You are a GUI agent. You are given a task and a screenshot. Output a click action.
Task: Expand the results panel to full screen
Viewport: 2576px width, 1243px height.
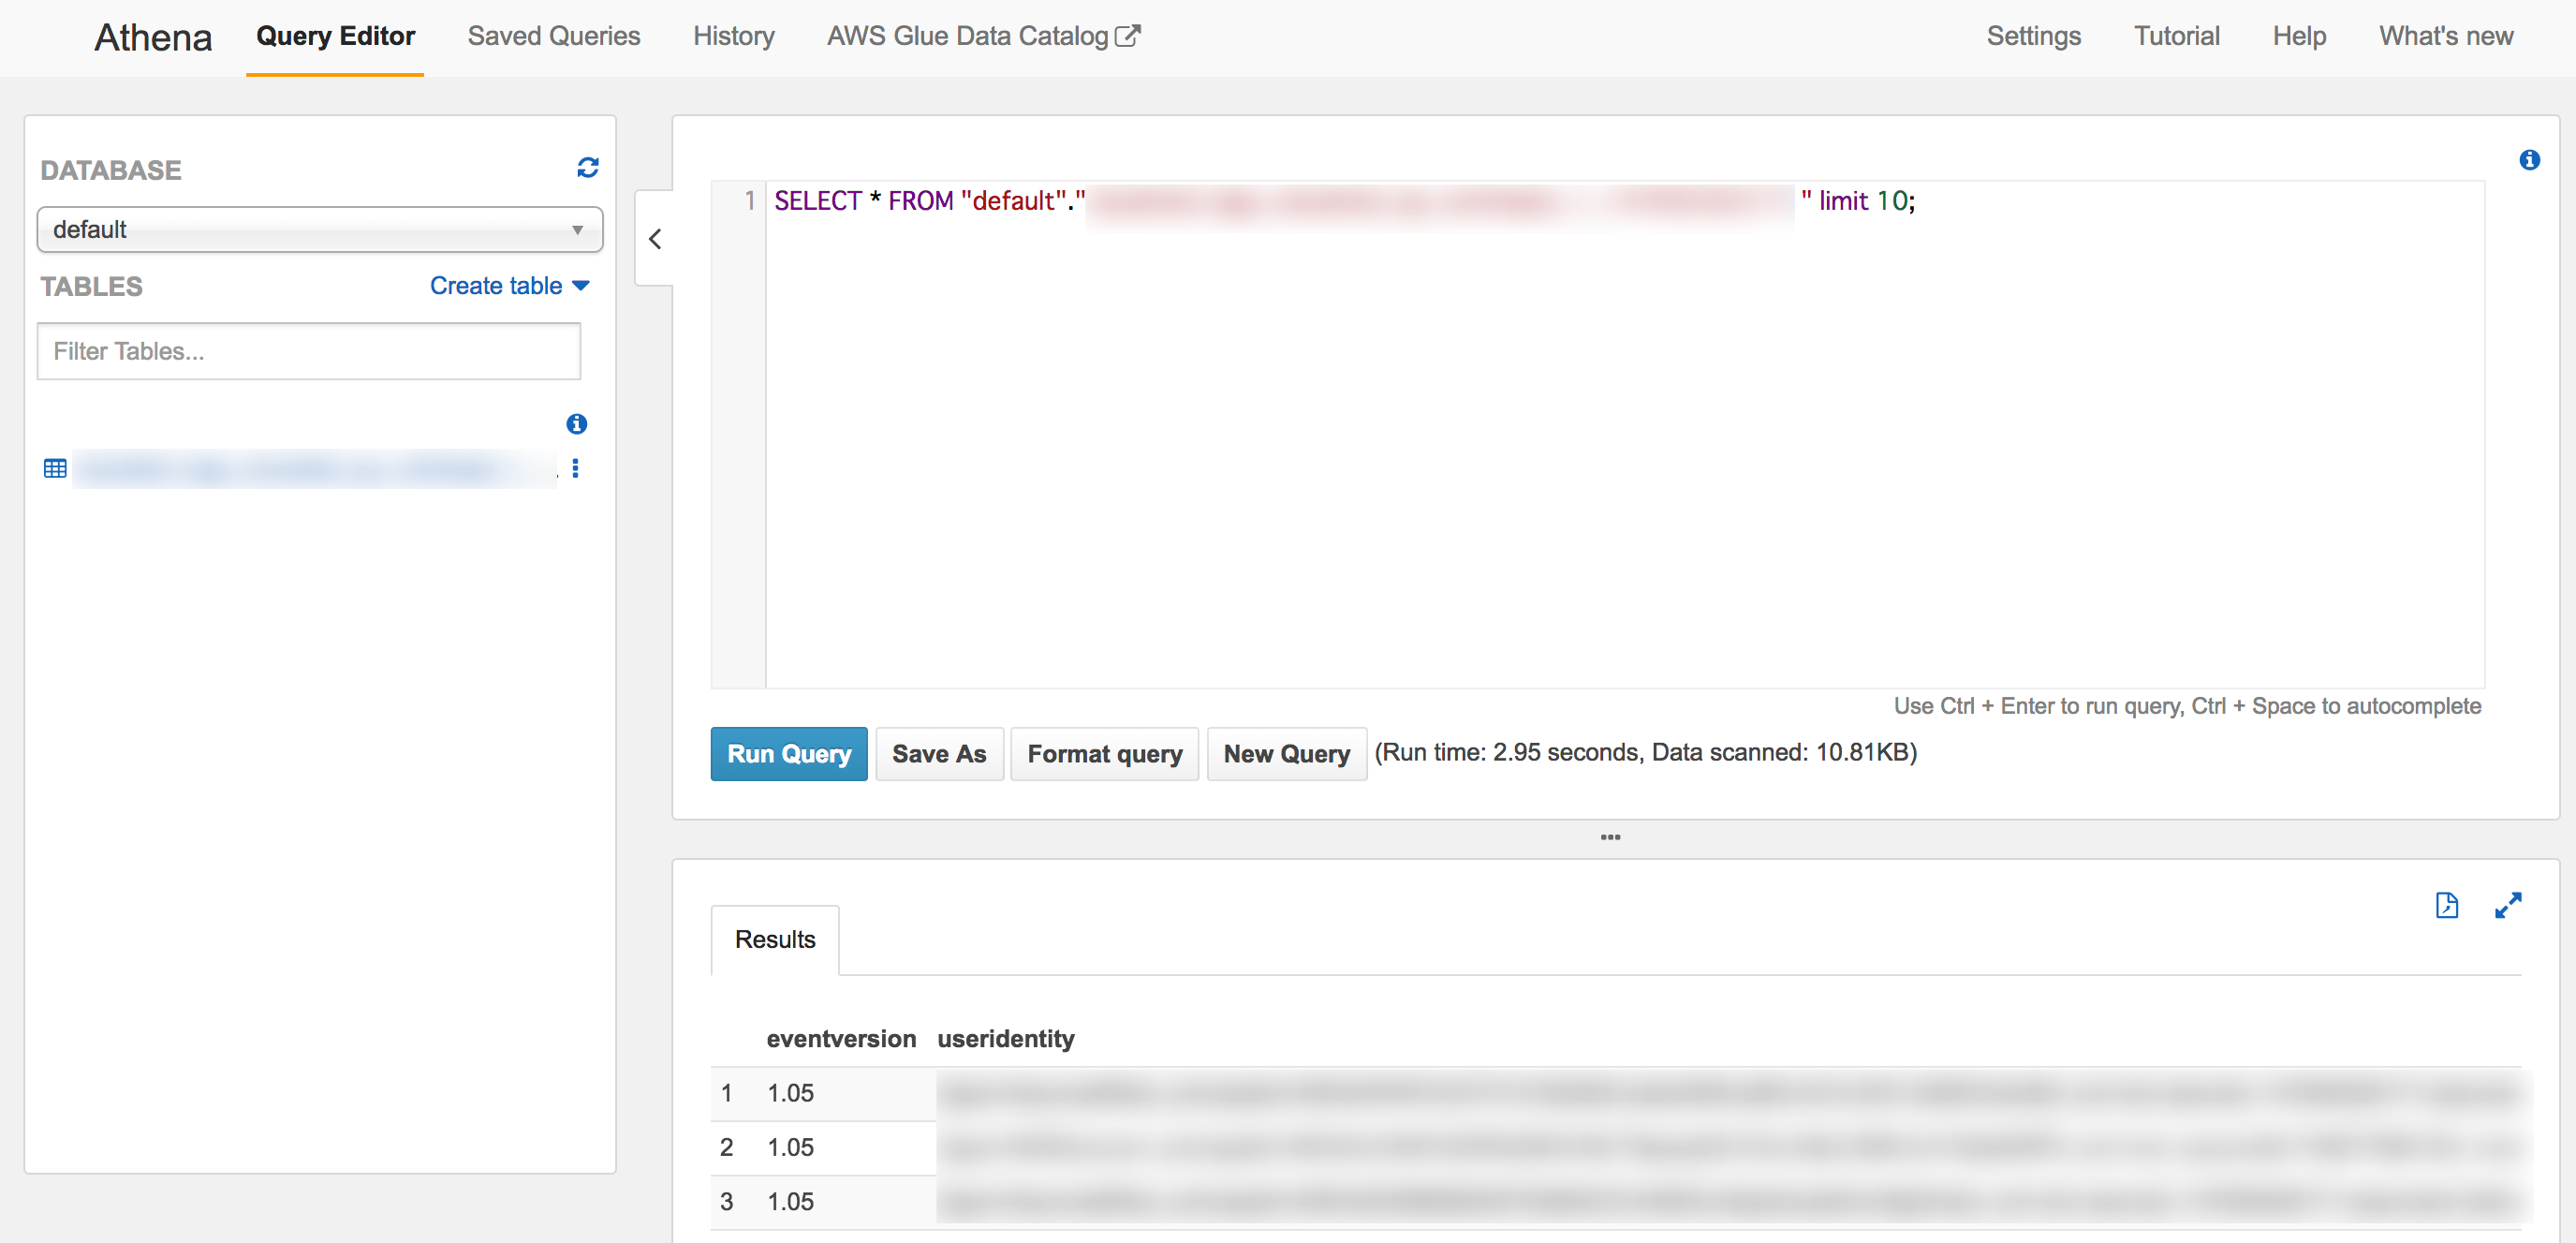[x=2509, y=905]
